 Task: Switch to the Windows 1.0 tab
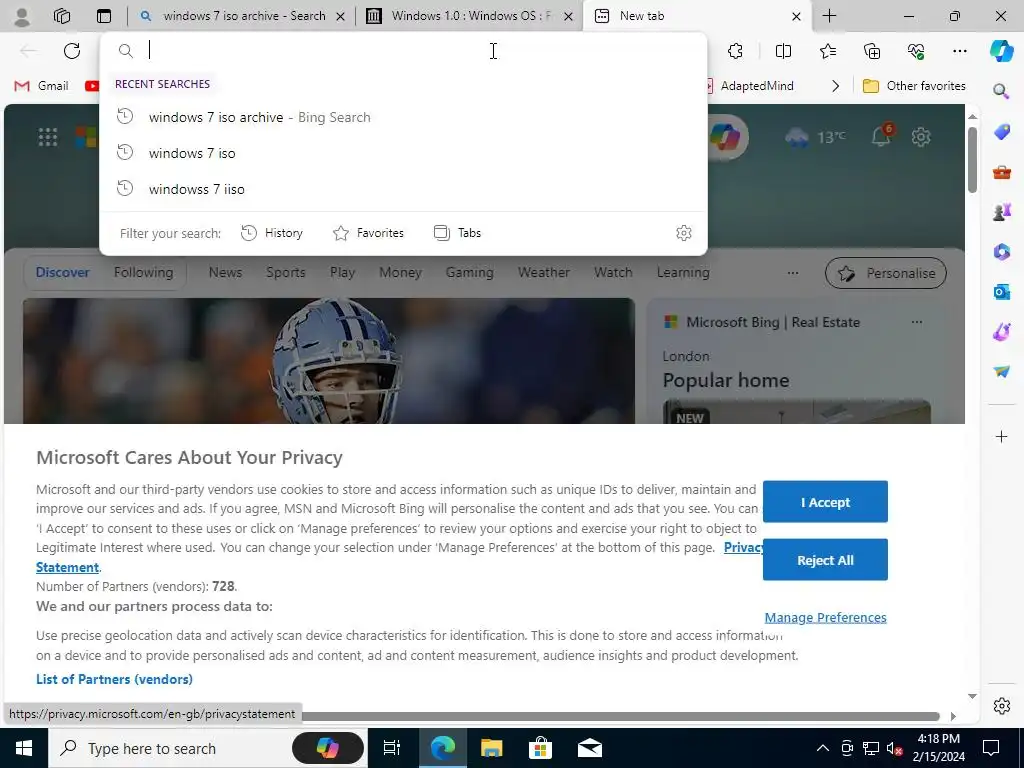(x=470, y=16)
